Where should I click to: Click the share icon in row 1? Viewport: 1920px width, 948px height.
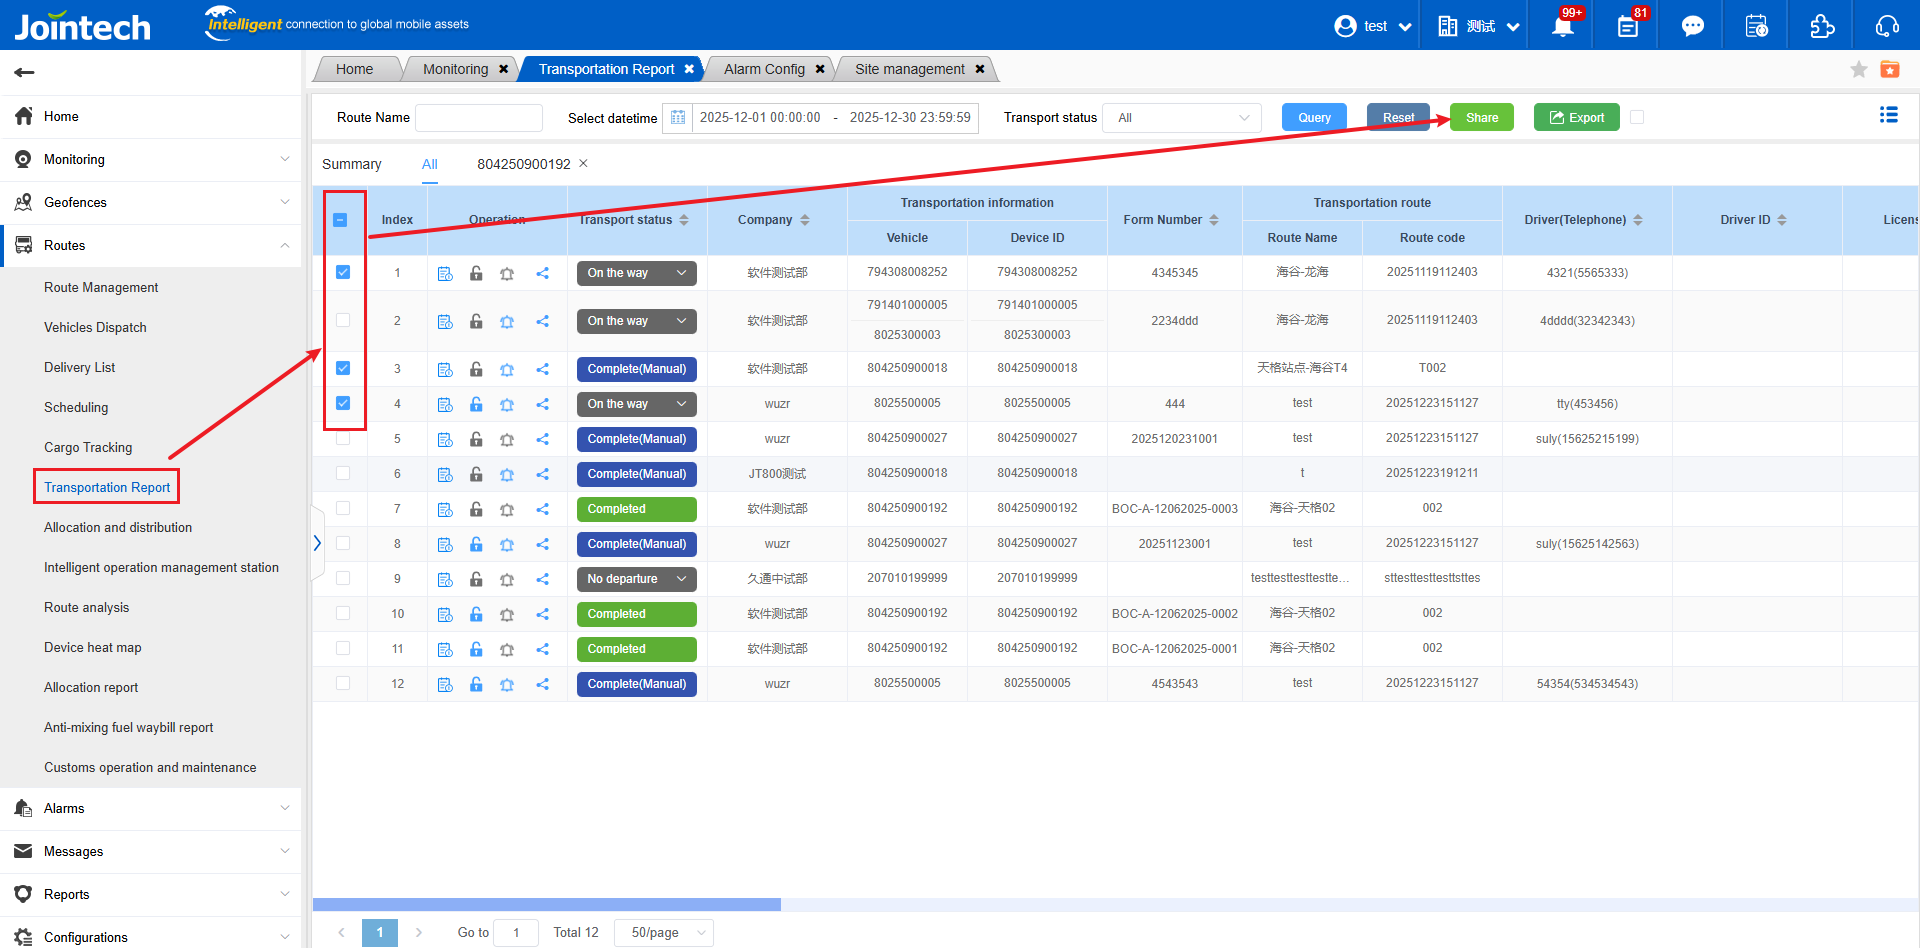pos(542,273)
